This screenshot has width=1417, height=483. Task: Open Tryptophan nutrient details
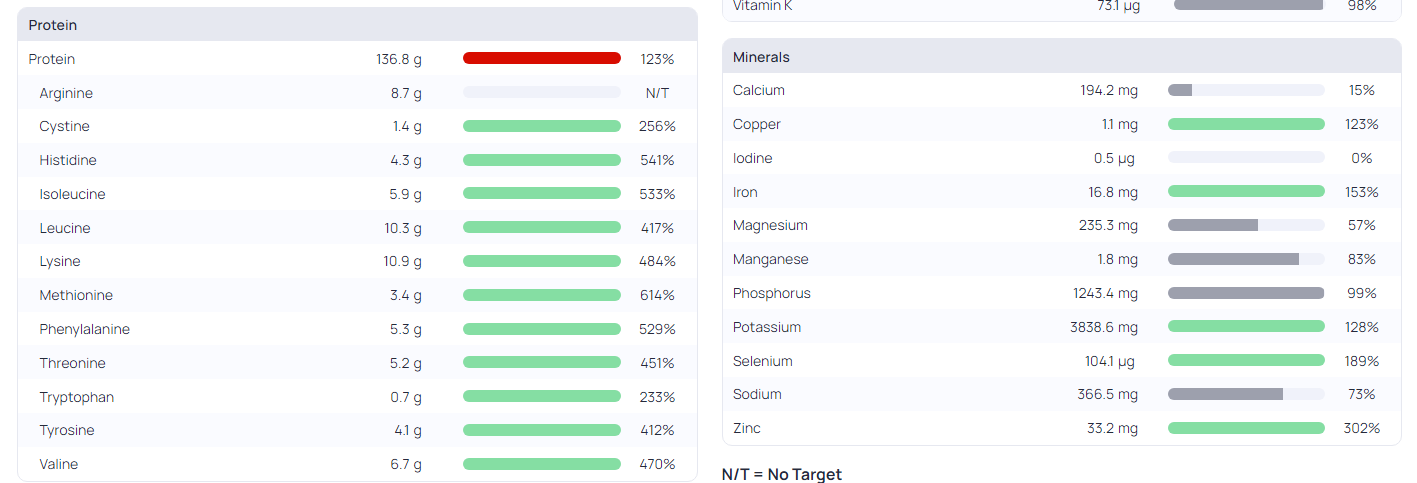77,397
